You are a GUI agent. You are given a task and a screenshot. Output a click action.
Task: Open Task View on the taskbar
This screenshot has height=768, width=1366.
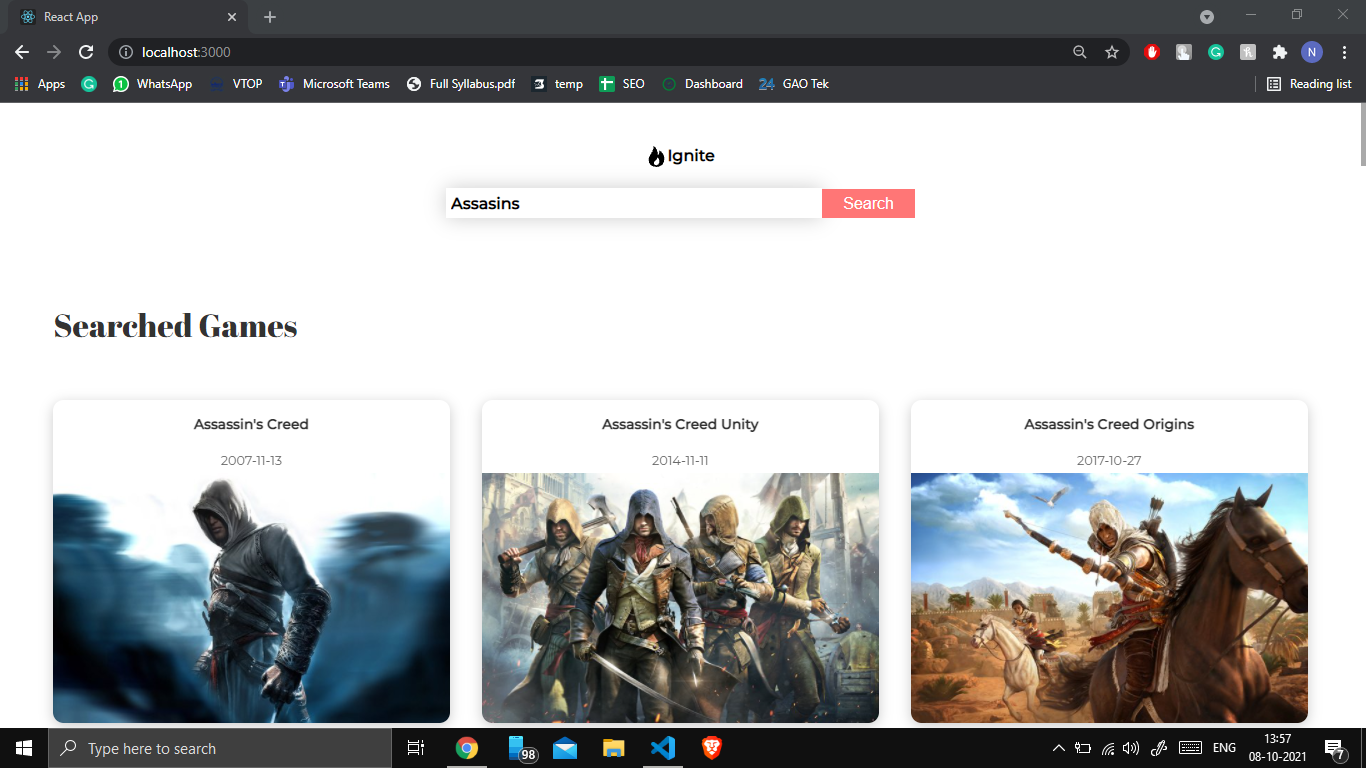pyautogui.click(x=416, y=748)
